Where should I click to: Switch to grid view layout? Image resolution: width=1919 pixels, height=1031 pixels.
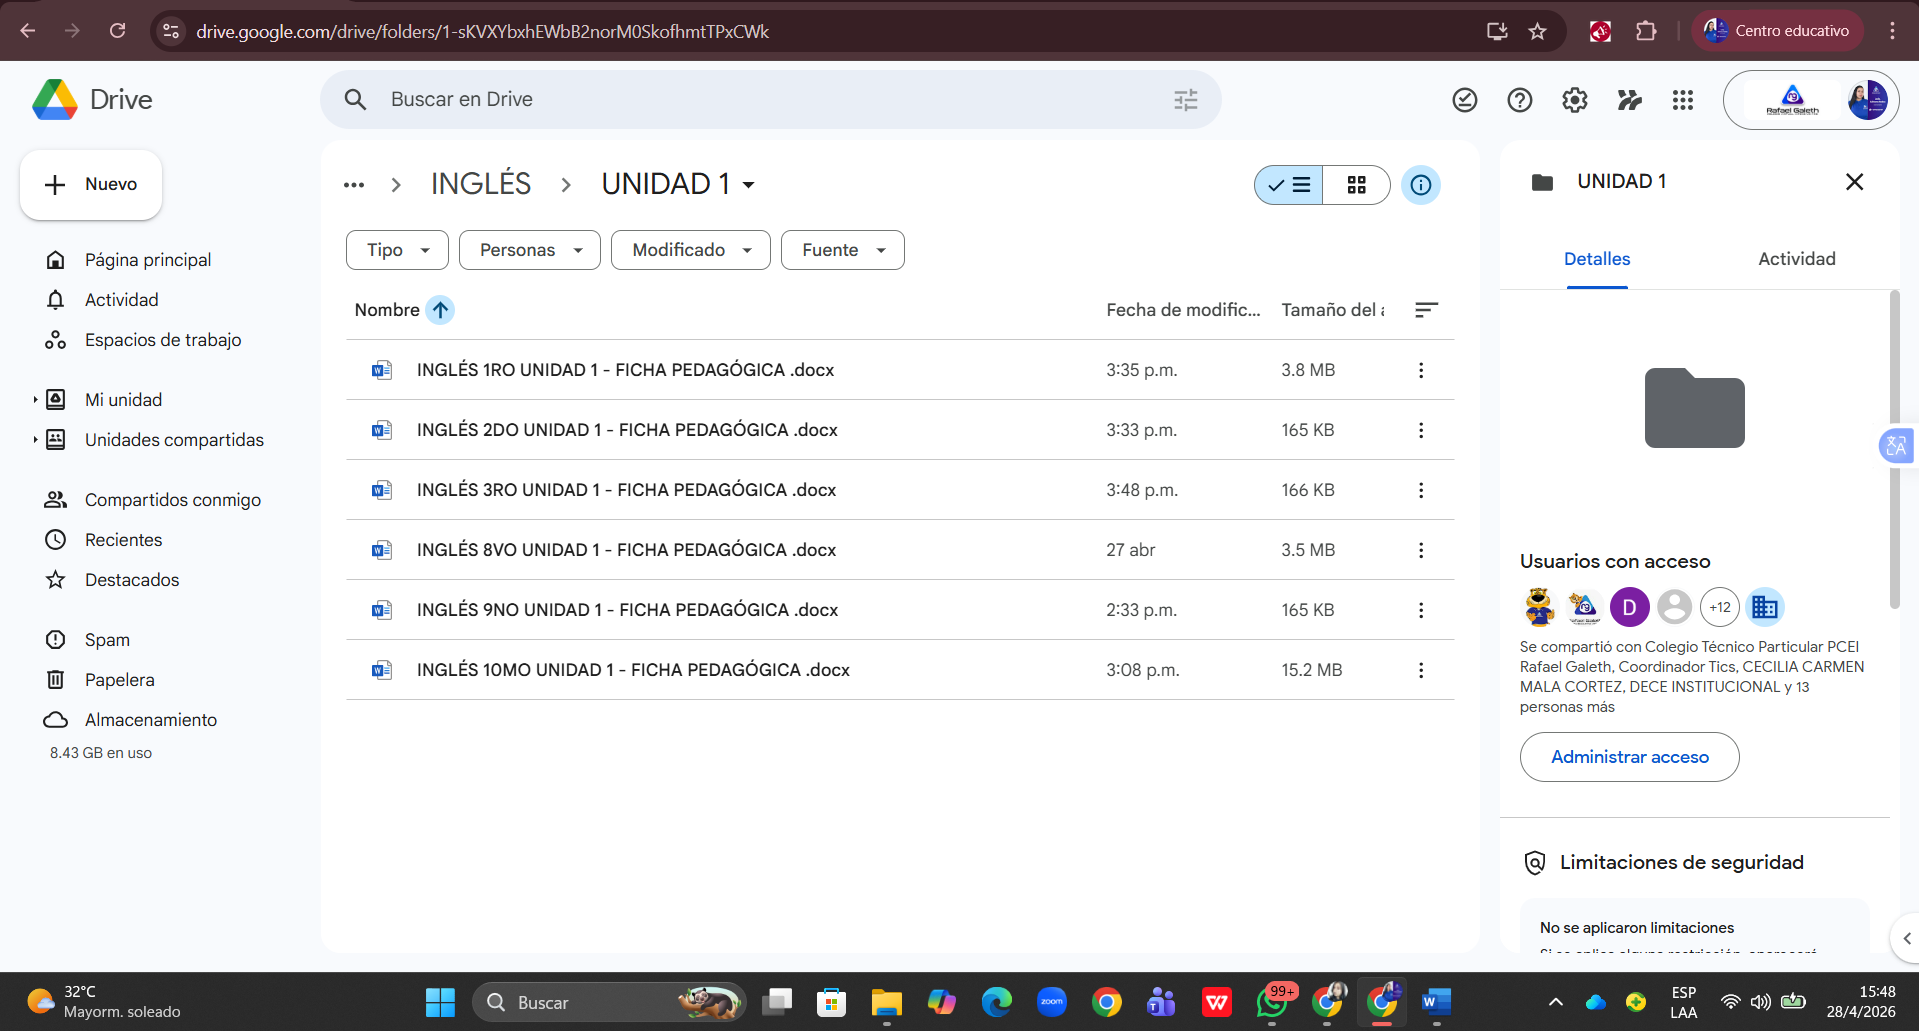coord(1356,185)
